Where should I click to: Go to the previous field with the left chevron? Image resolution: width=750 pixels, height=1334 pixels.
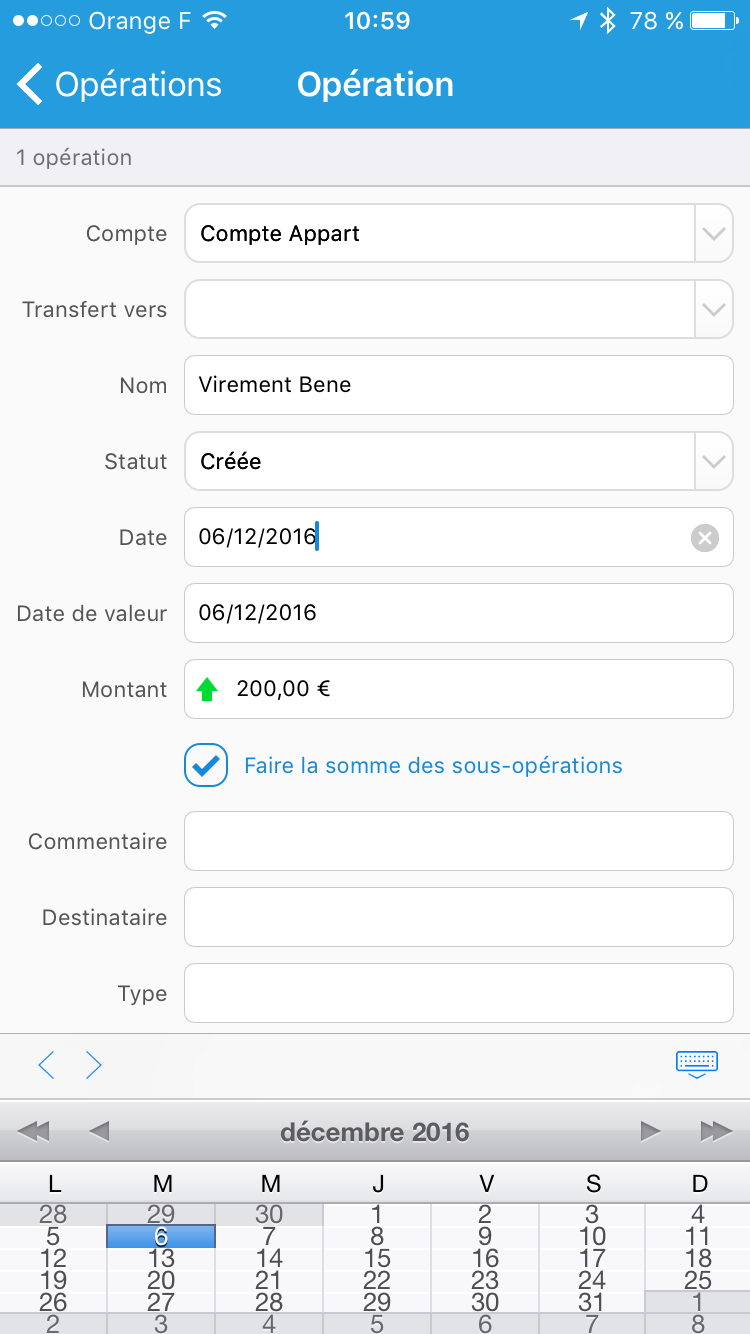pos(46,1065)
